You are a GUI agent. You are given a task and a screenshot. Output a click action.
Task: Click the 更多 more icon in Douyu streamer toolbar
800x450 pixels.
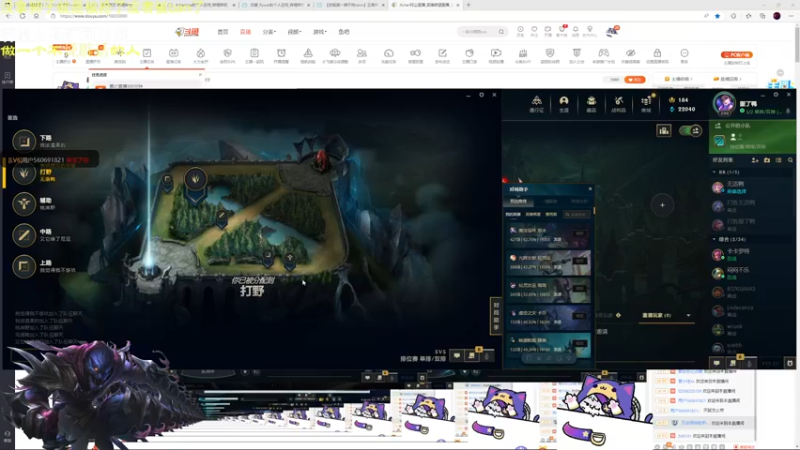(684, 55)
